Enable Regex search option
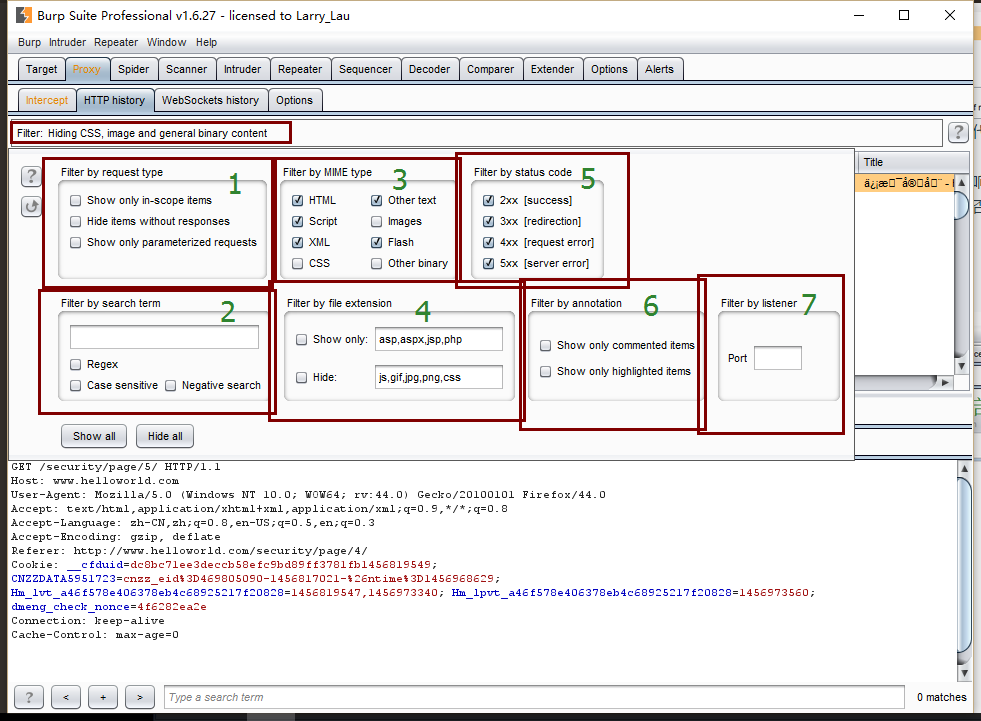The image size is (981, 721). (76, 364)
